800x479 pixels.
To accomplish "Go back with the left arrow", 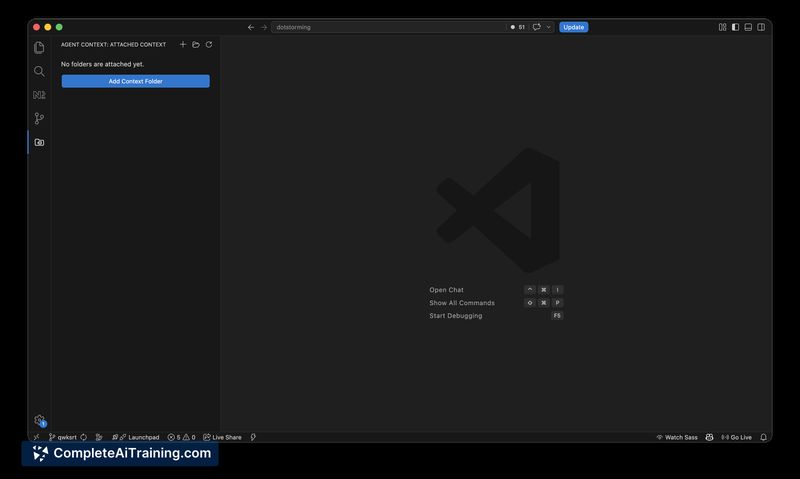I will pyautogui.click(x=251, y=27).
